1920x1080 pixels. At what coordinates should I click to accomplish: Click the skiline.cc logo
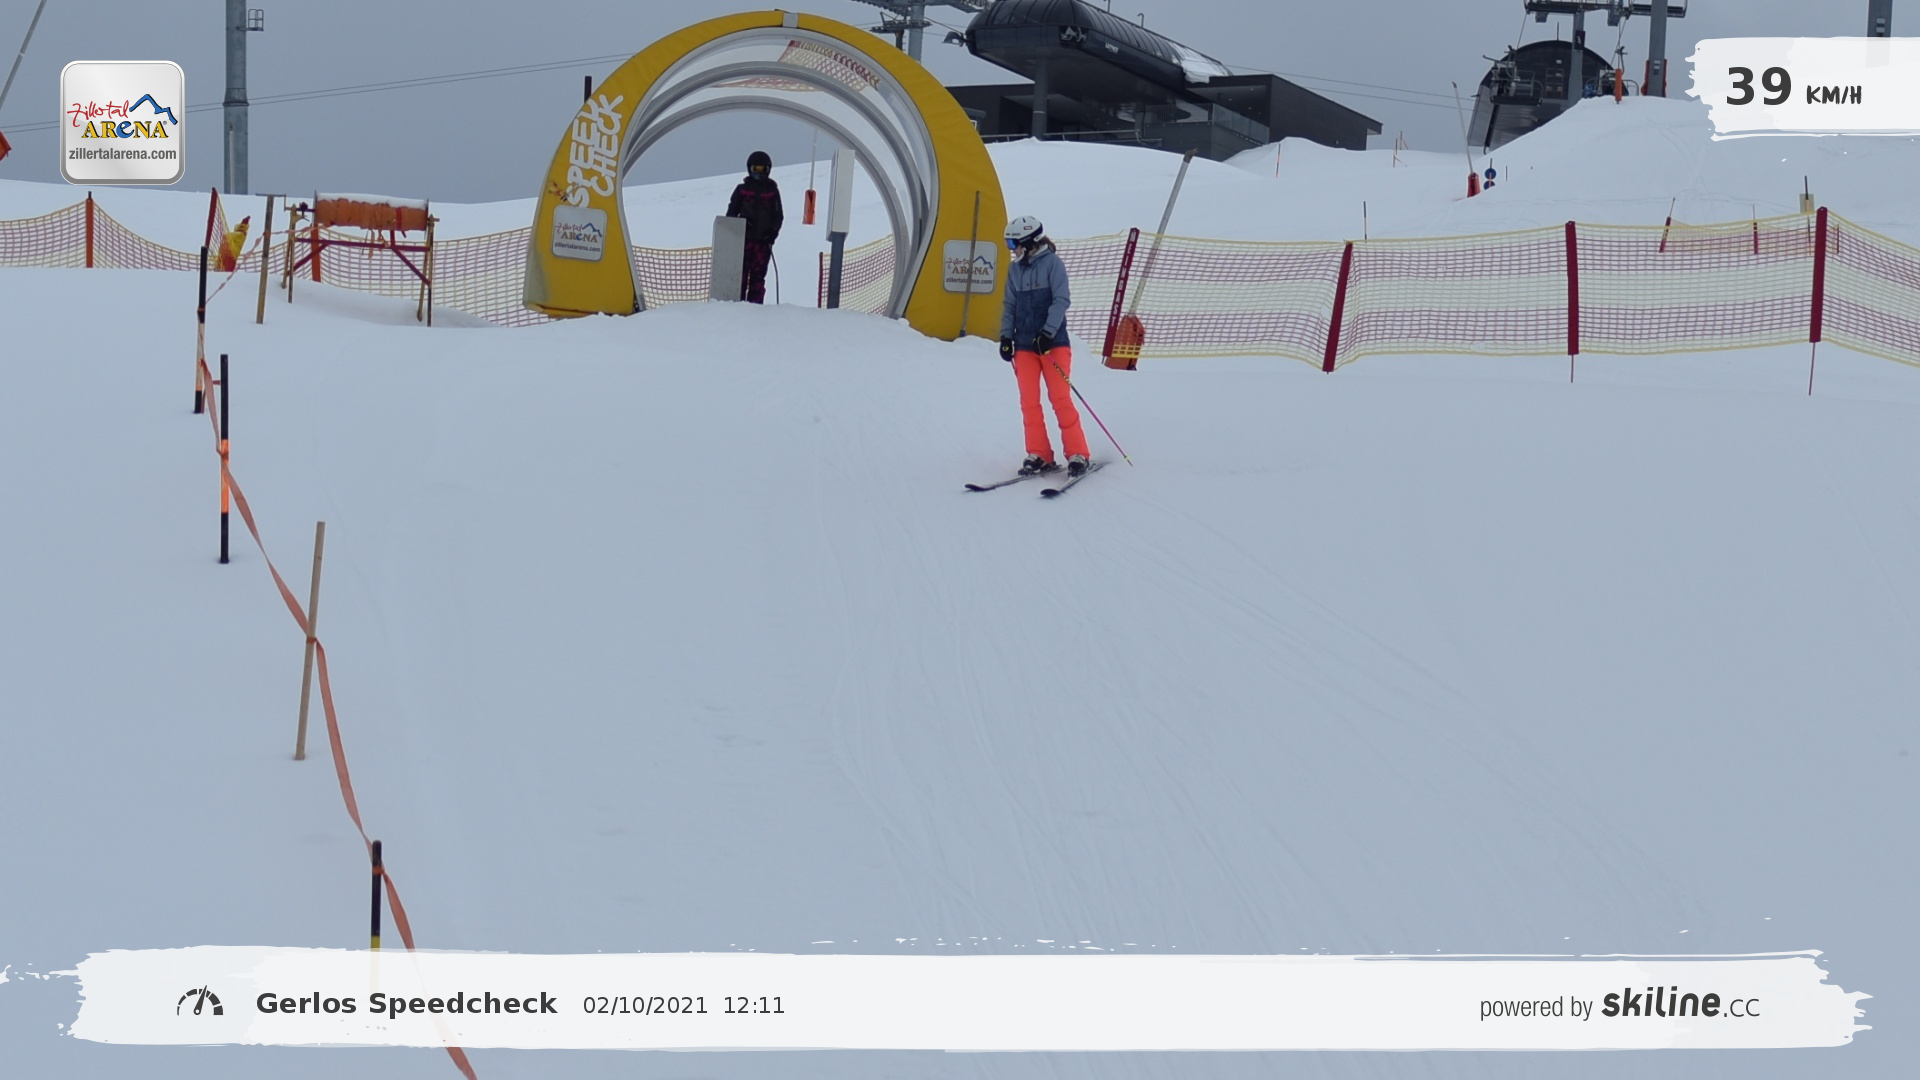(1680, 1003)
